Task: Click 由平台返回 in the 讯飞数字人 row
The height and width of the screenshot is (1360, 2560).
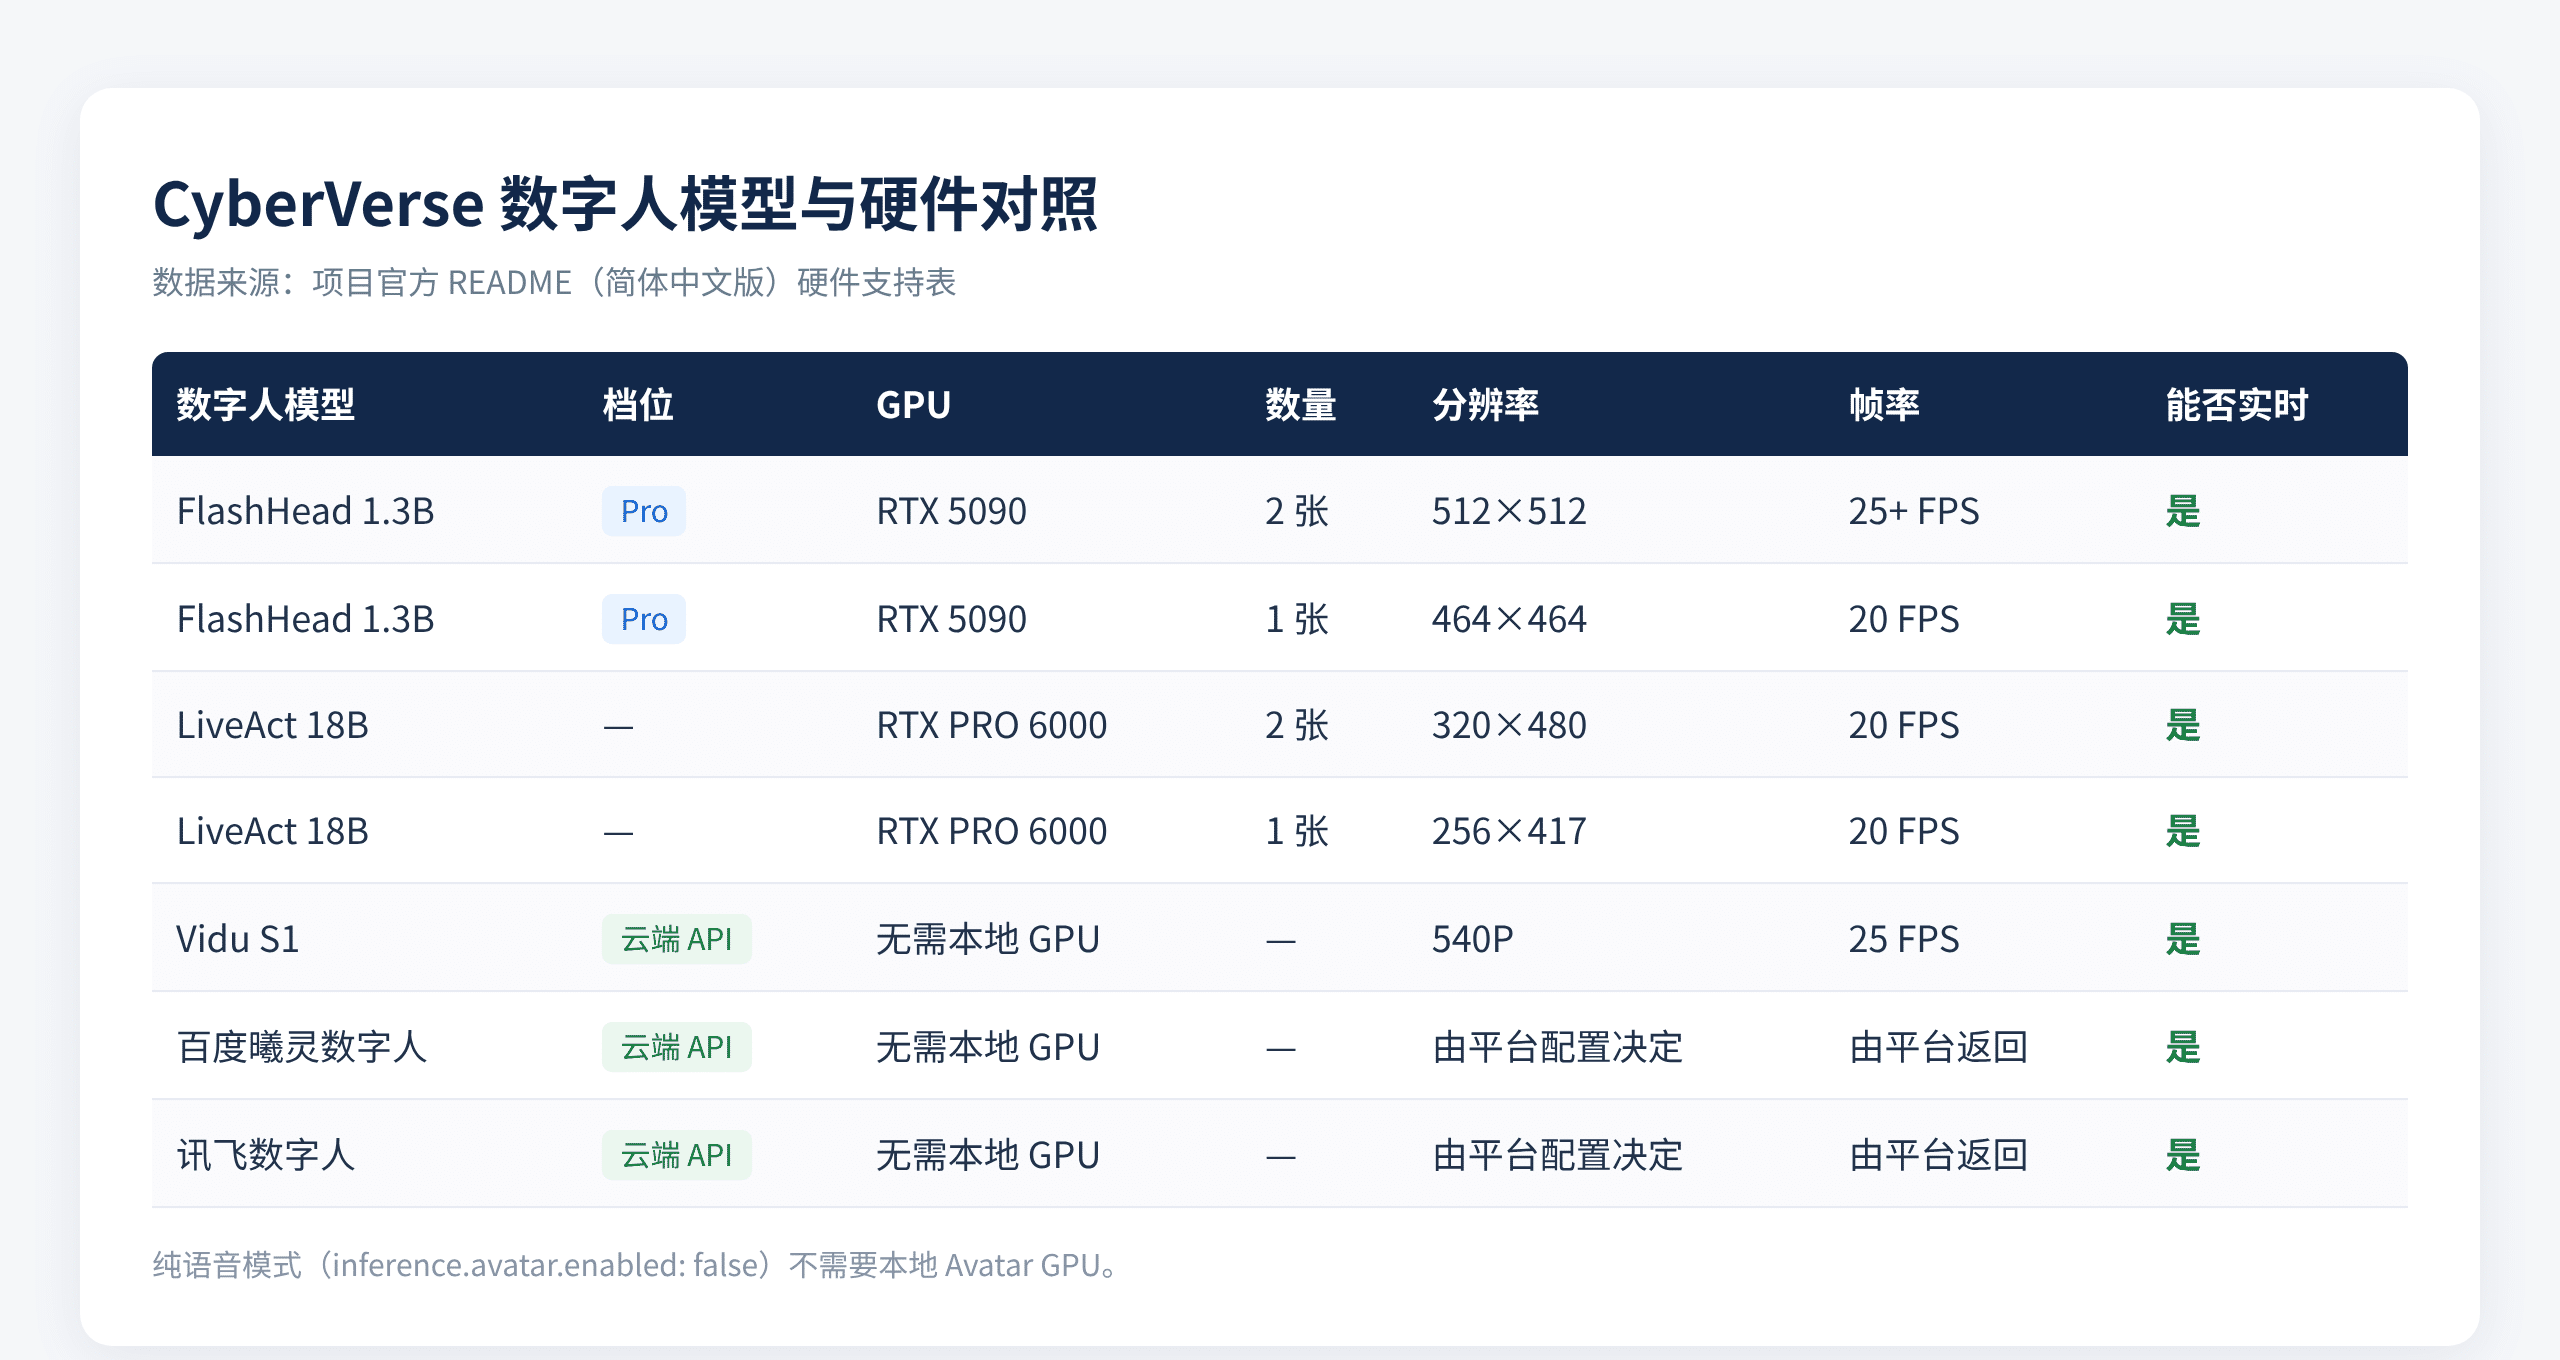Action: tap(1938, 1155)
